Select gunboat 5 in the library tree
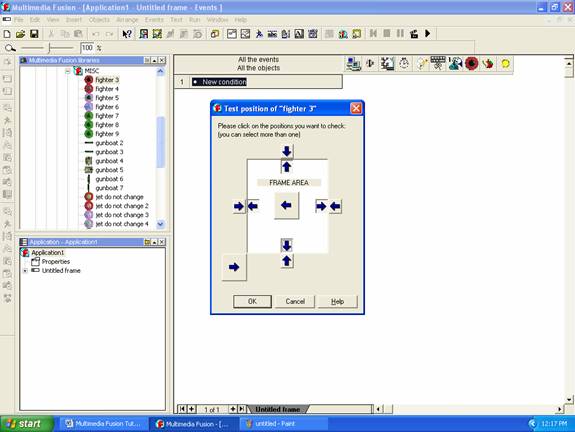 [109, 170]
